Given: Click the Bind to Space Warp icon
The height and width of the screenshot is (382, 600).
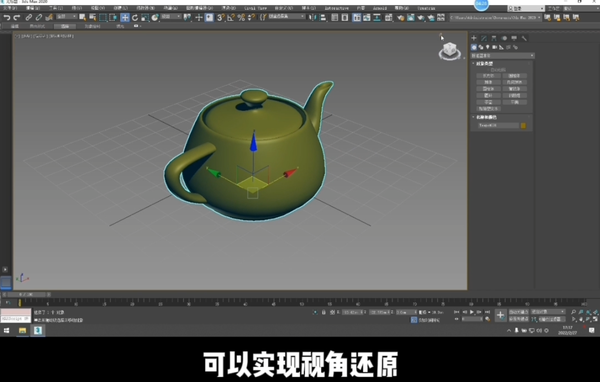Looking at the screenshot, I should pyautogui.click(x=49, y=17).
